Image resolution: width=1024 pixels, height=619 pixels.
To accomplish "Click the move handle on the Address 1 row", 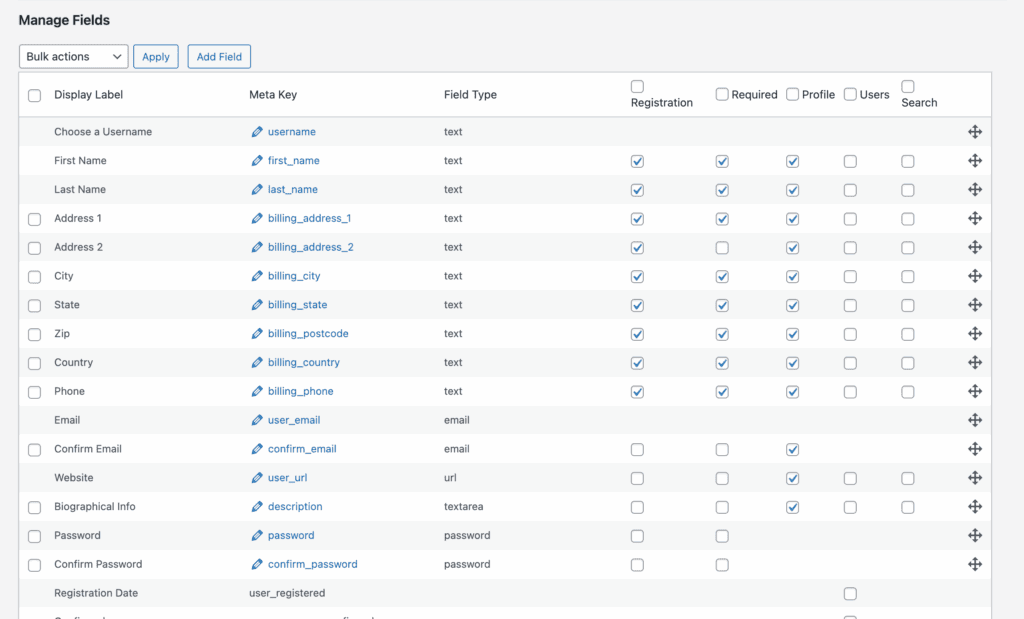I will point(975,218).
